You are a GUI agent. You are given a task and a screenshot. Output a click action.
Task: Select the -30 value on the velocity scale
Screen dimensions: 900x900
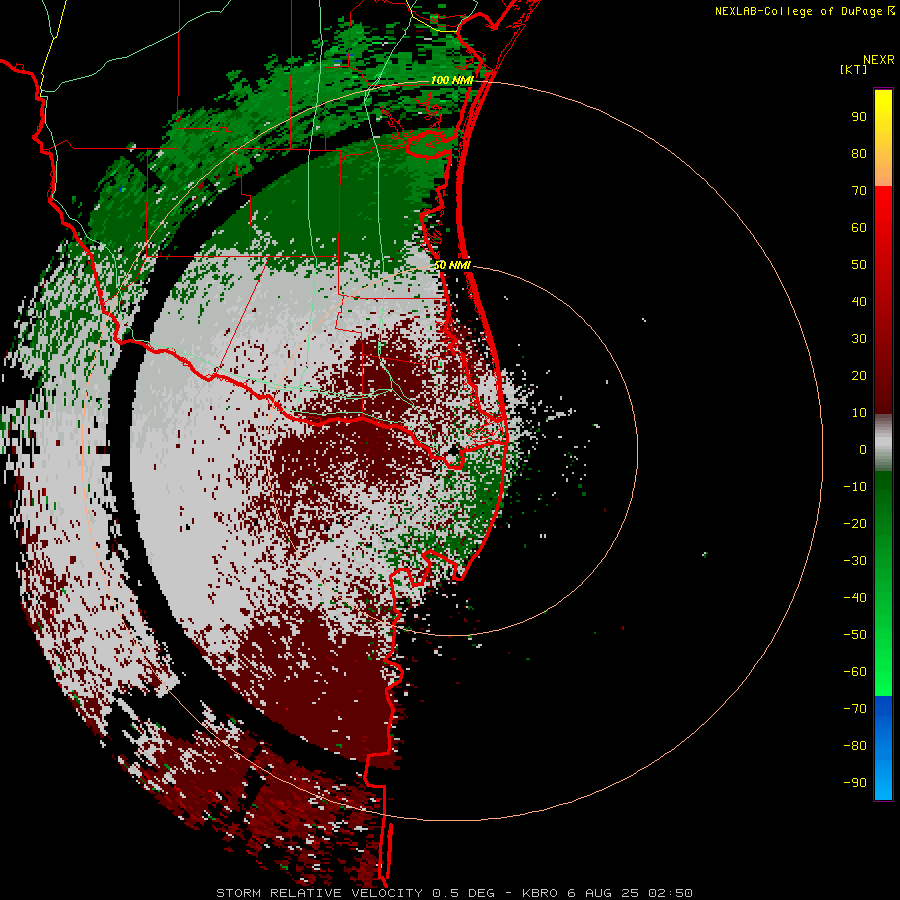click(855, 561)
